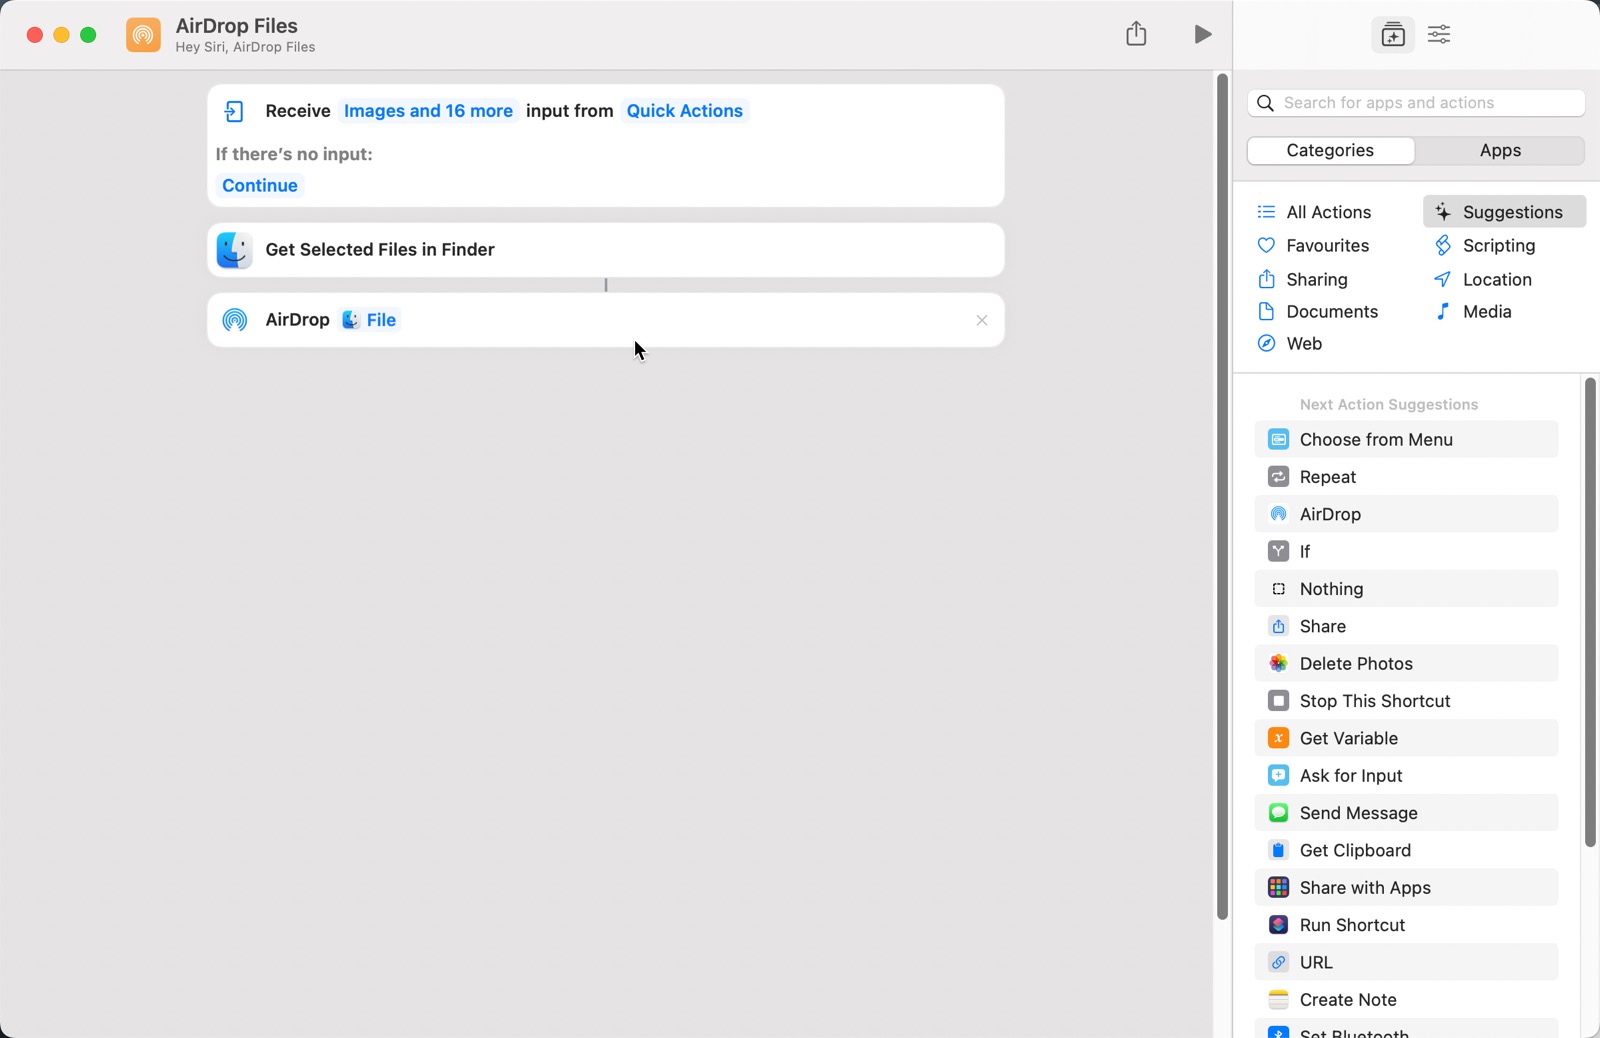
Task: Open the Share shortcut button
Action: pos(1136,34)
